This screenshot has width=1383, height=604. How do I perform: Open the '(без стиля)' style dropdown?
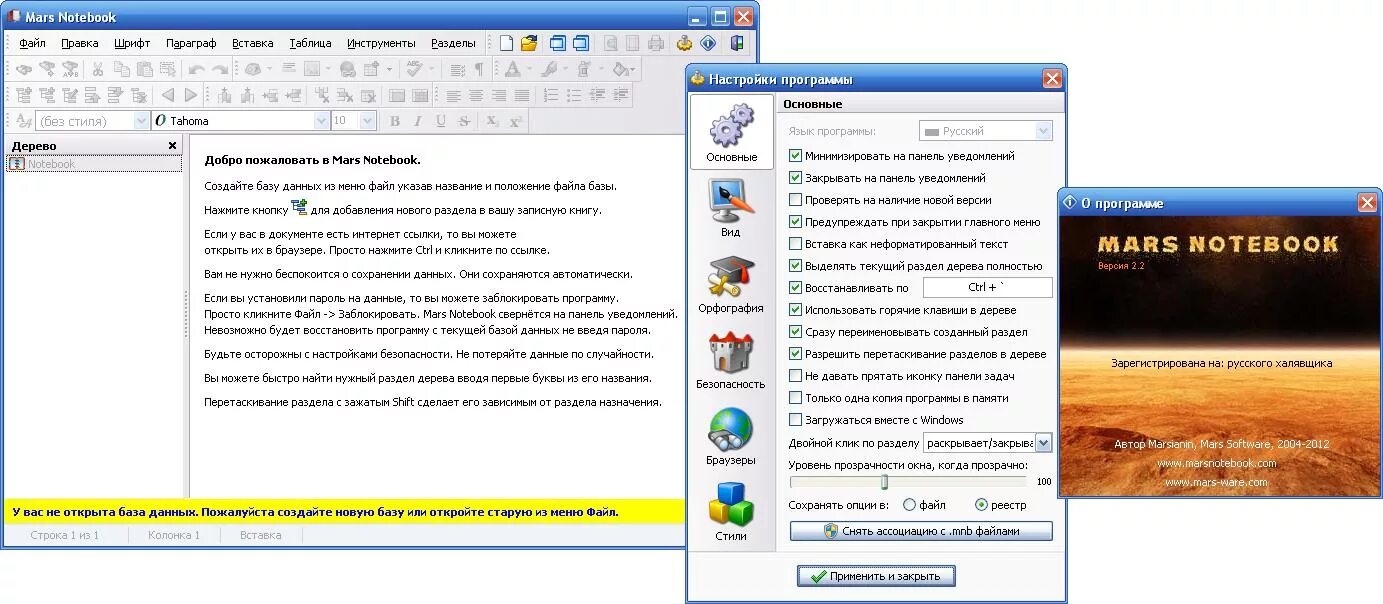[x=141, y=121]
